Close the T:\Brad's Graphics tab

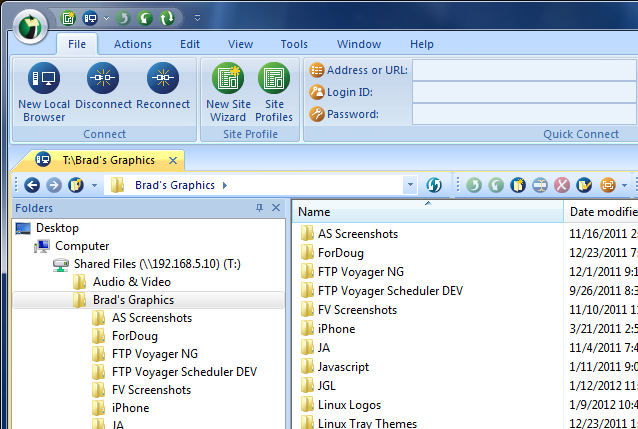click(173, 160)
